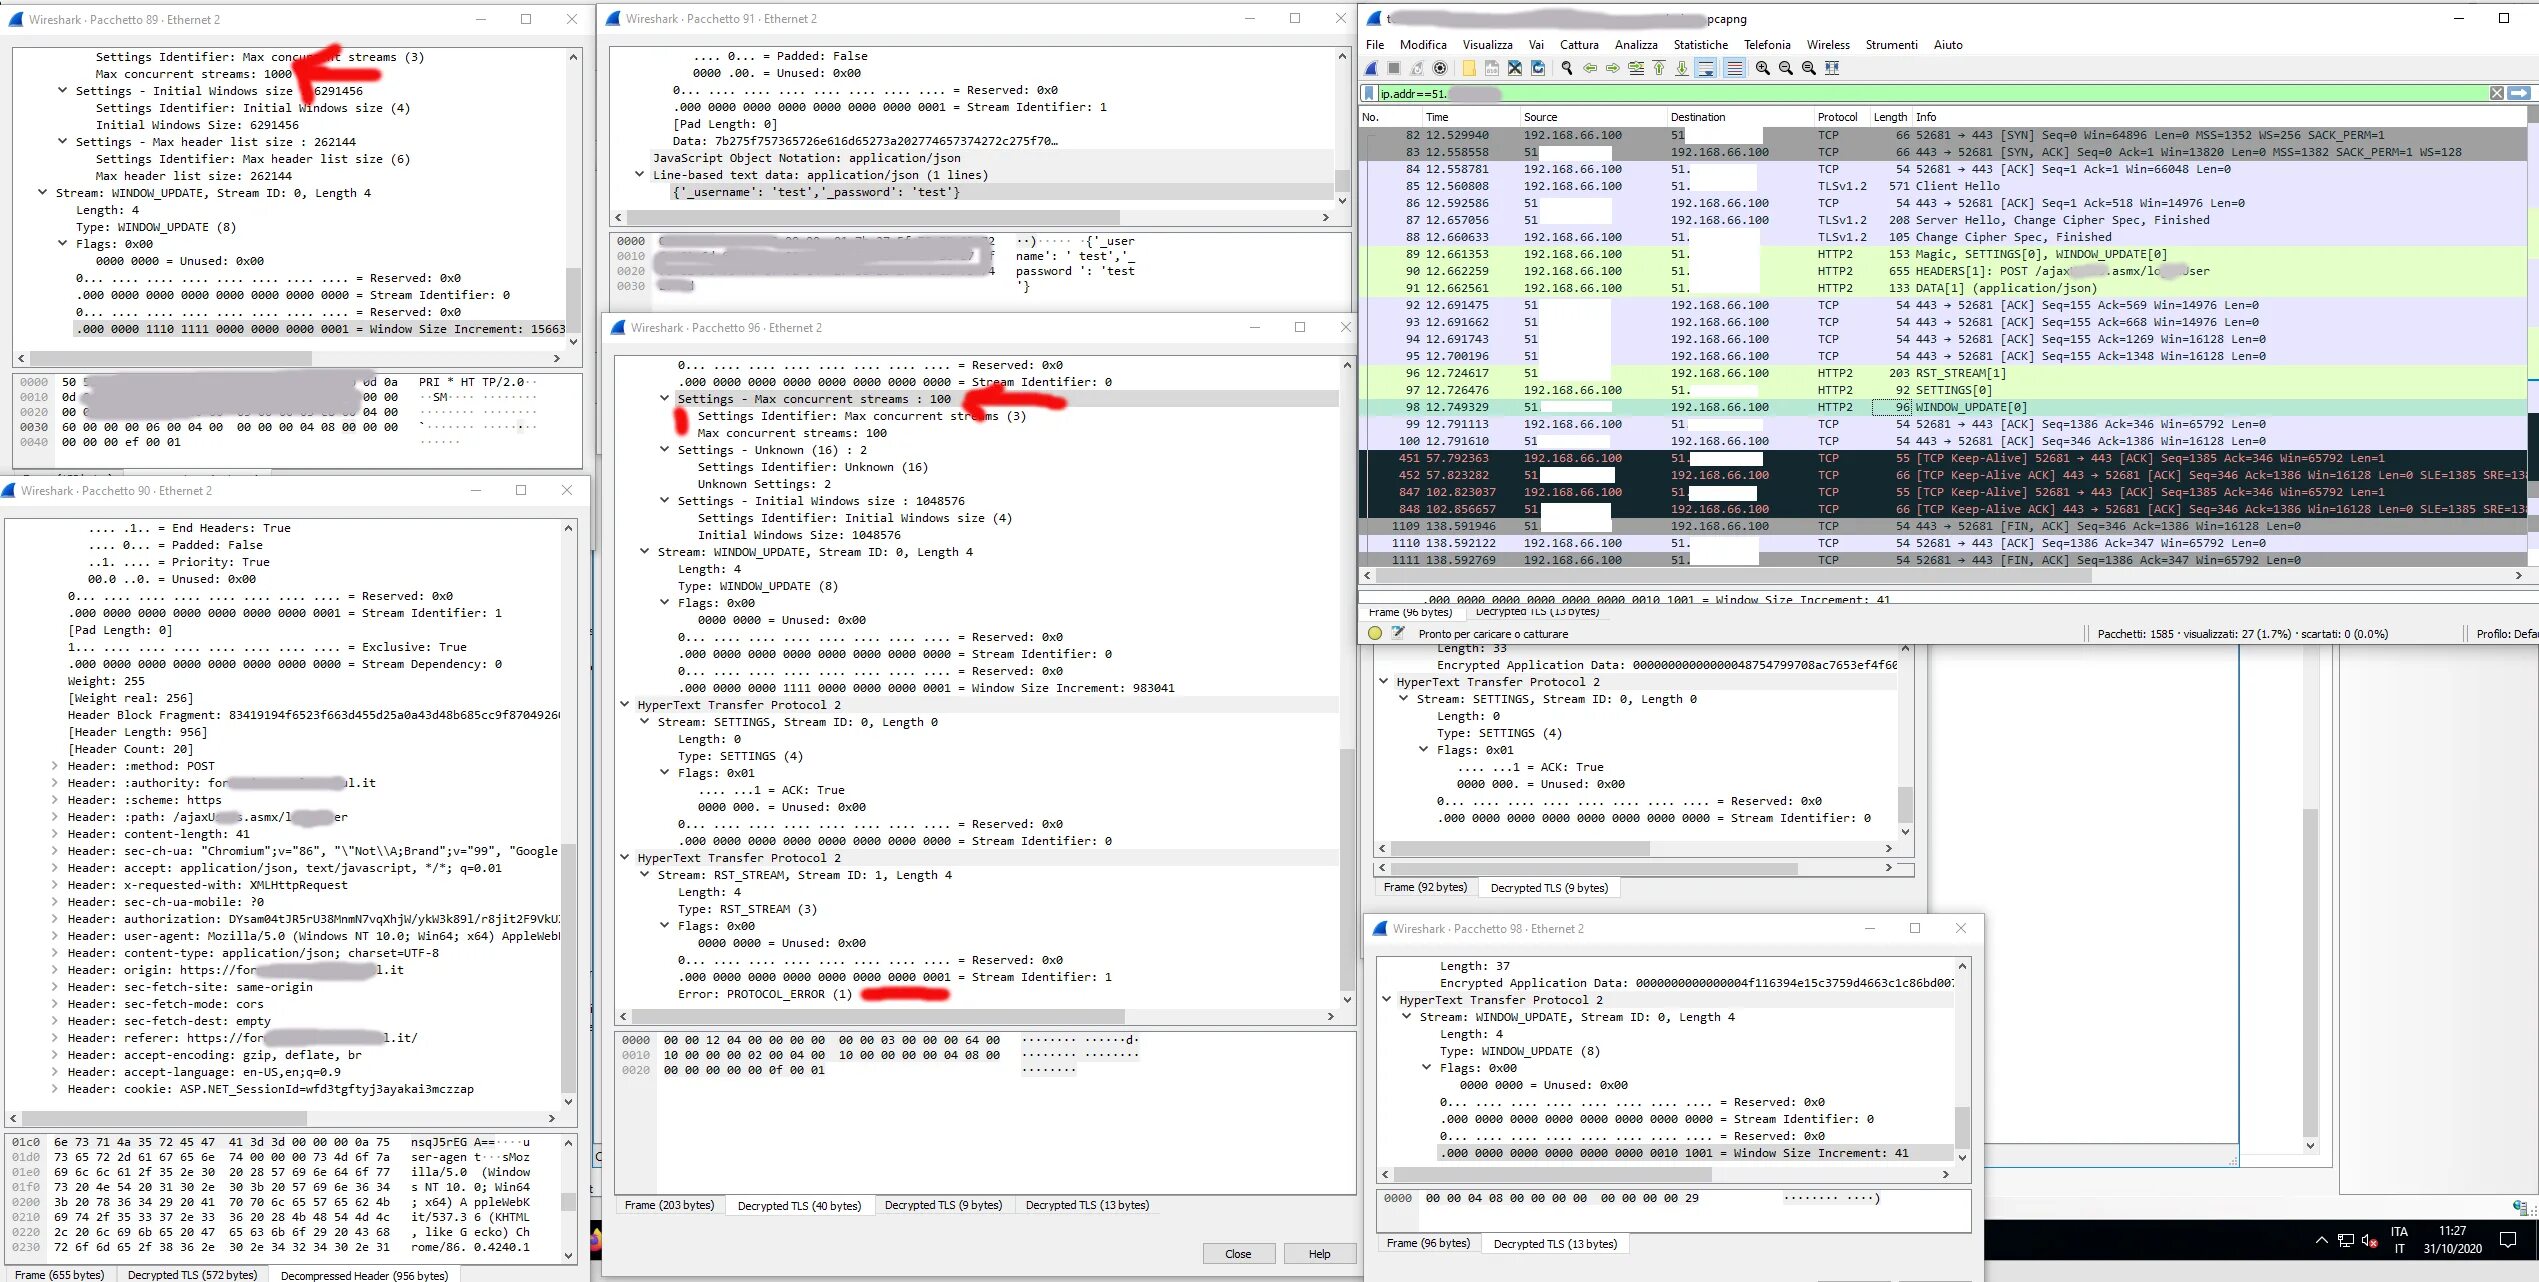Open capture options gear icon
The width and height of the screenshot is (2539, 1282).
point(1440,68)
